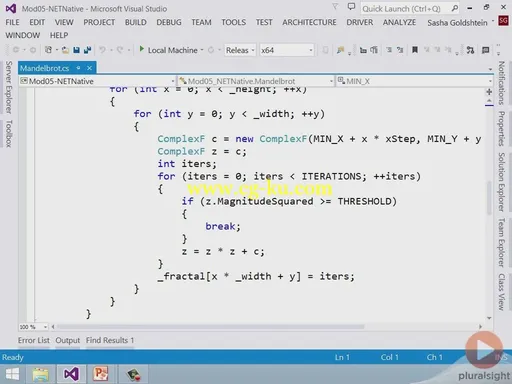Viewport: 512px width, 384px height.
Task: Open the PROJECT menu
Action: pyautogui.click(x=99, y=22)
